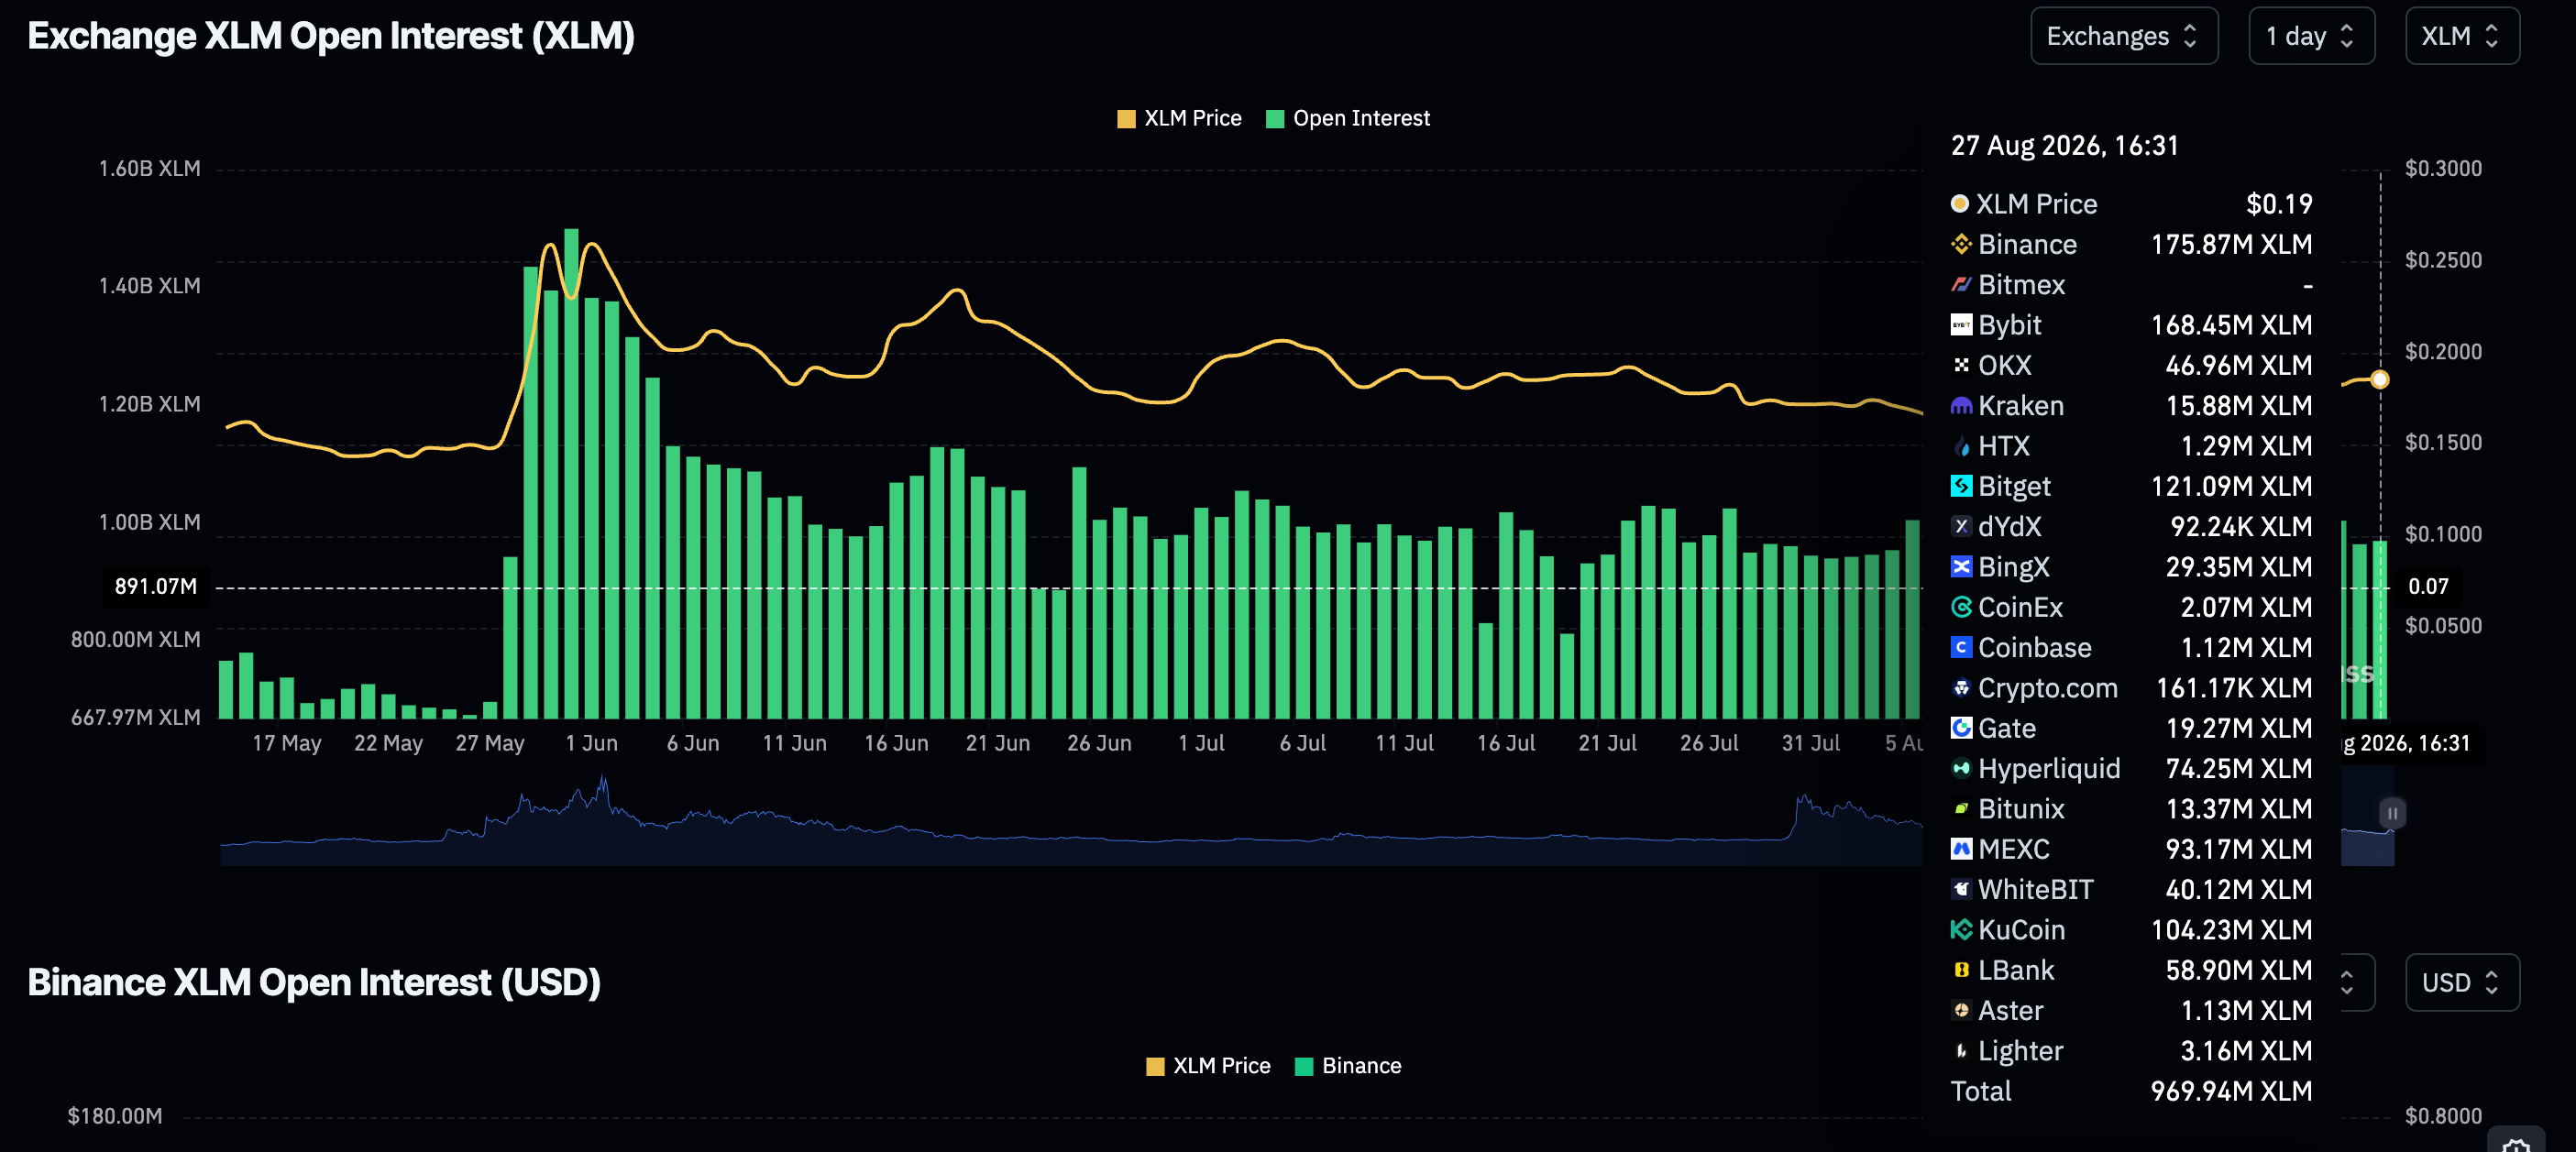Click the $0.2000 price axis label
The width and height of the screenshot is (2576, 1152).
2443,352
